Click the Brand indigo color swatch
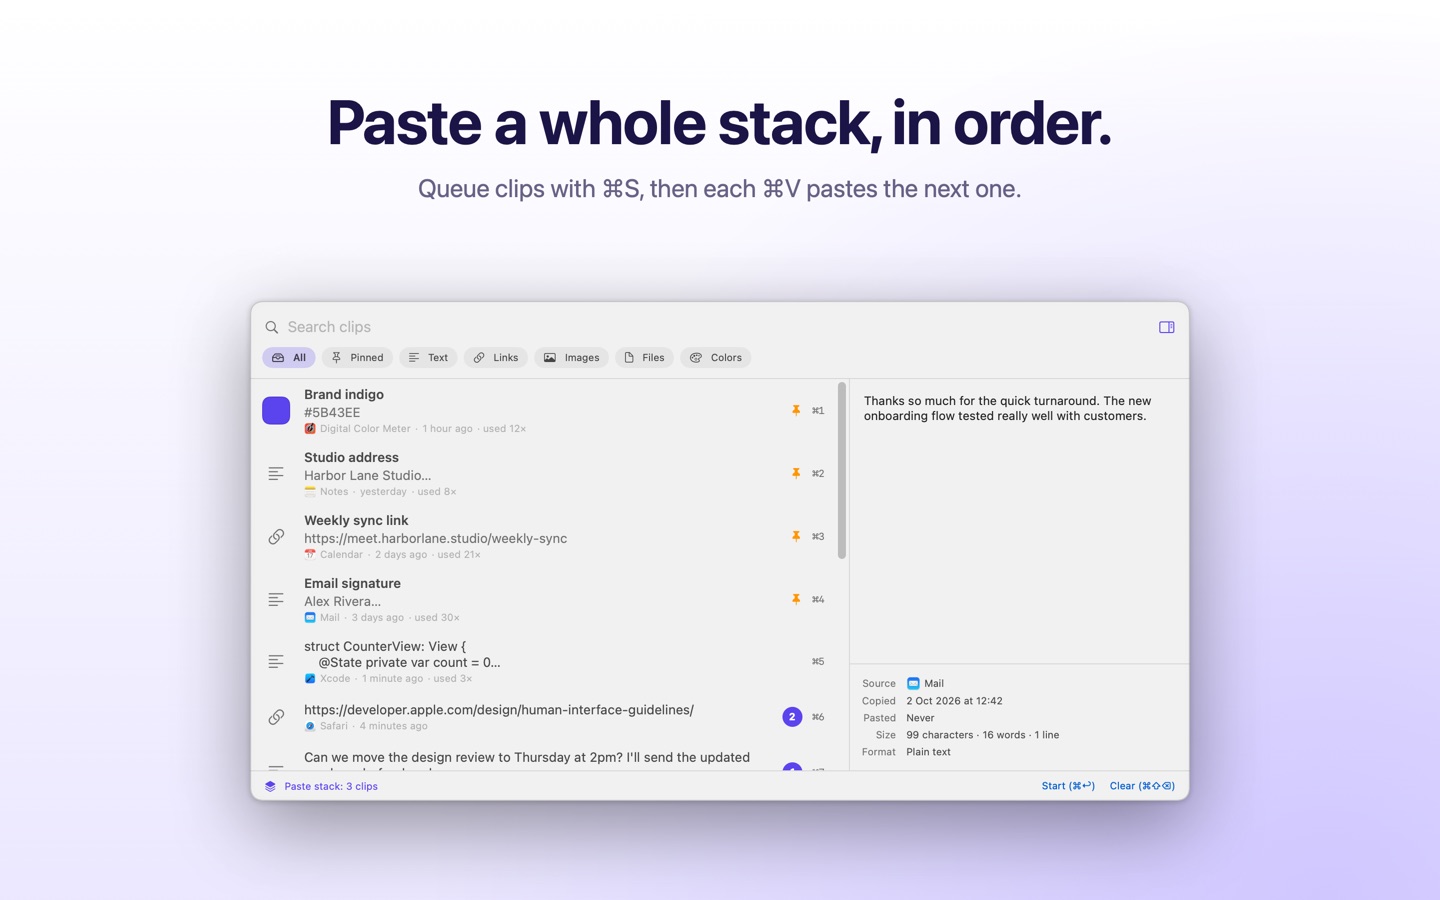 (x=276, y=410)
